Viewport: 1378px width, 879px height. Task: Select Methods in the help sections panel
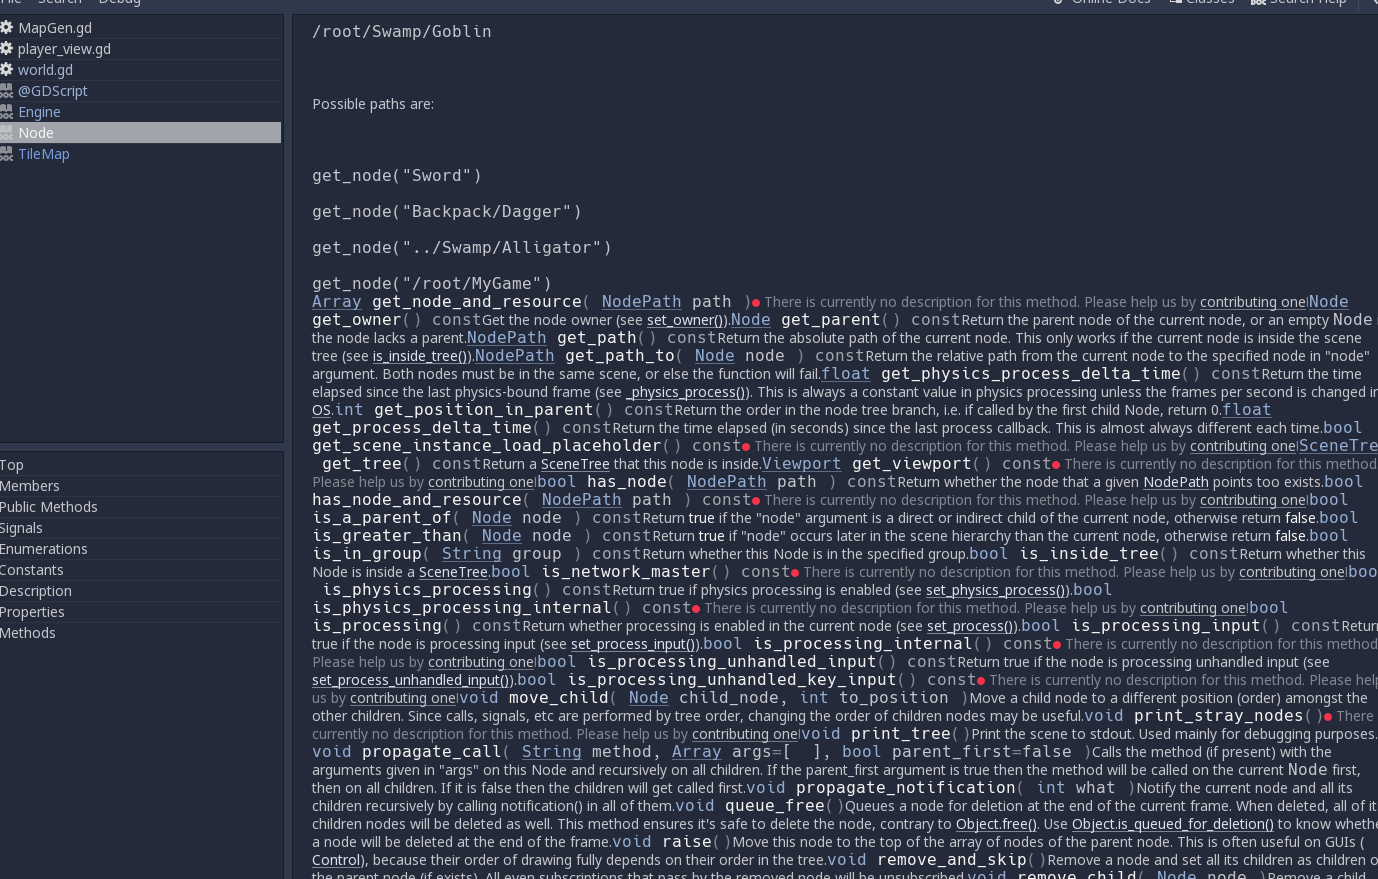(28, 632)
